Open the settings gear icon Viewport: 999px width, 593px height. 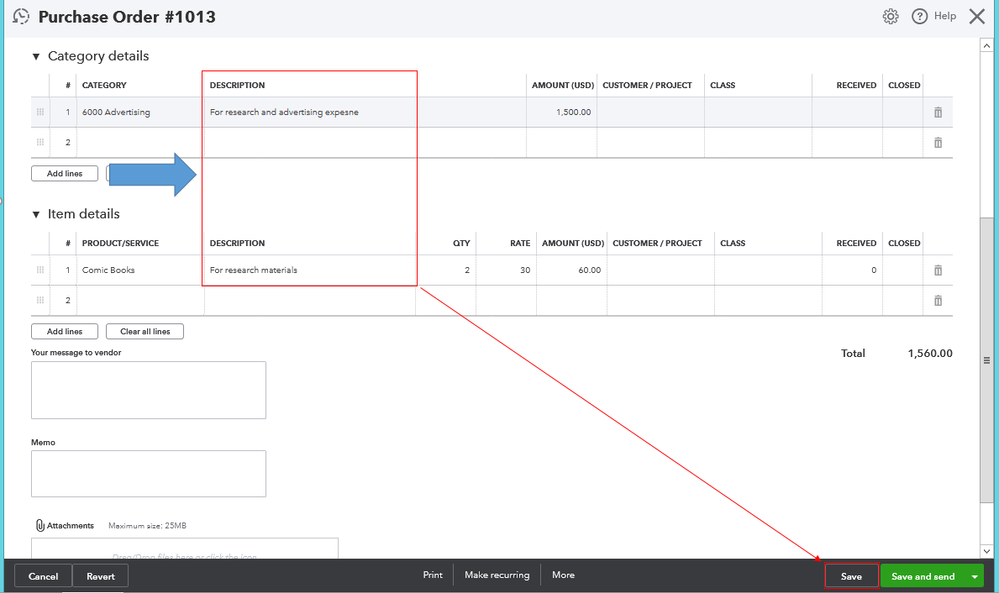(x=891, y=17)
